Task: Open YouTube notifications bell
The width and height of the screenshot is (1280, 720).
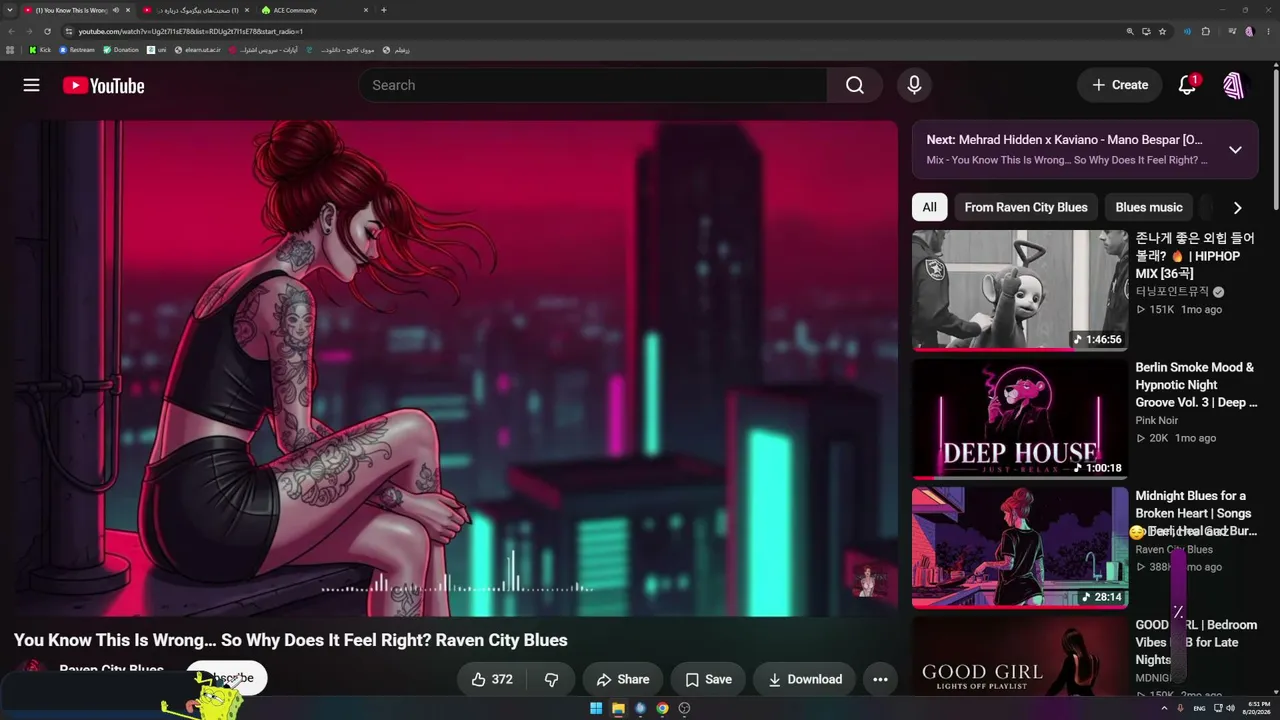Action: [x=1187, y=85]
